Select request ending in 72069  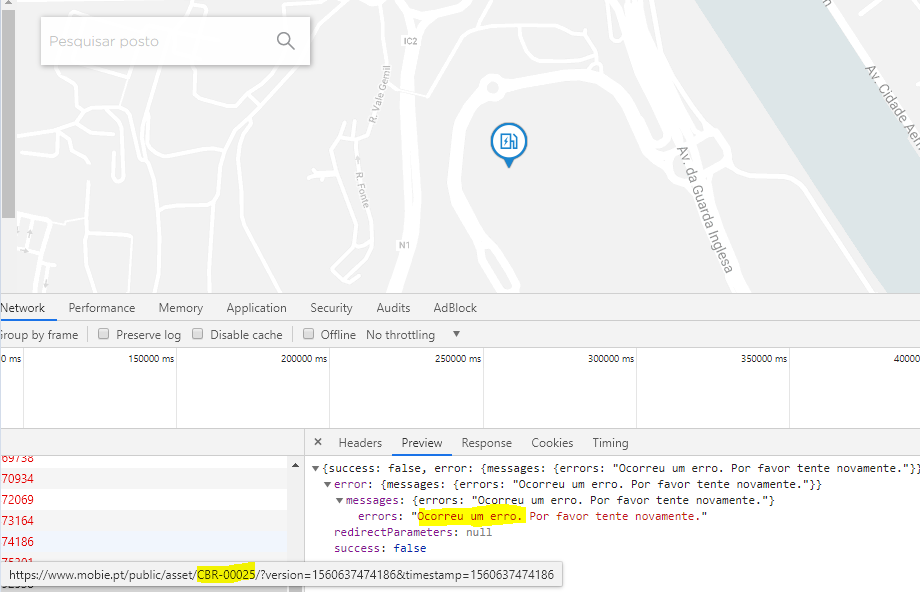coord(18,499)
